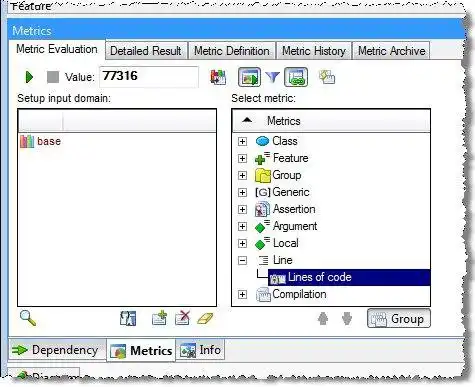The height and width of the screenshot is (387, 475).
Task: Switch to the Info bottom tab
Action: click(x=200, y=350)
